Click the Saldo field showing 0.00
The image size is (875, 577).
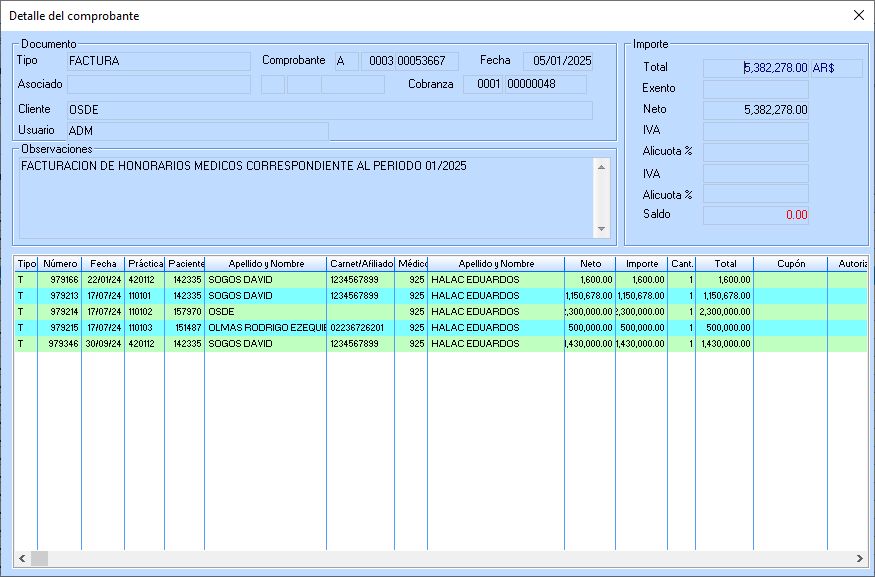tap(756, 215)
